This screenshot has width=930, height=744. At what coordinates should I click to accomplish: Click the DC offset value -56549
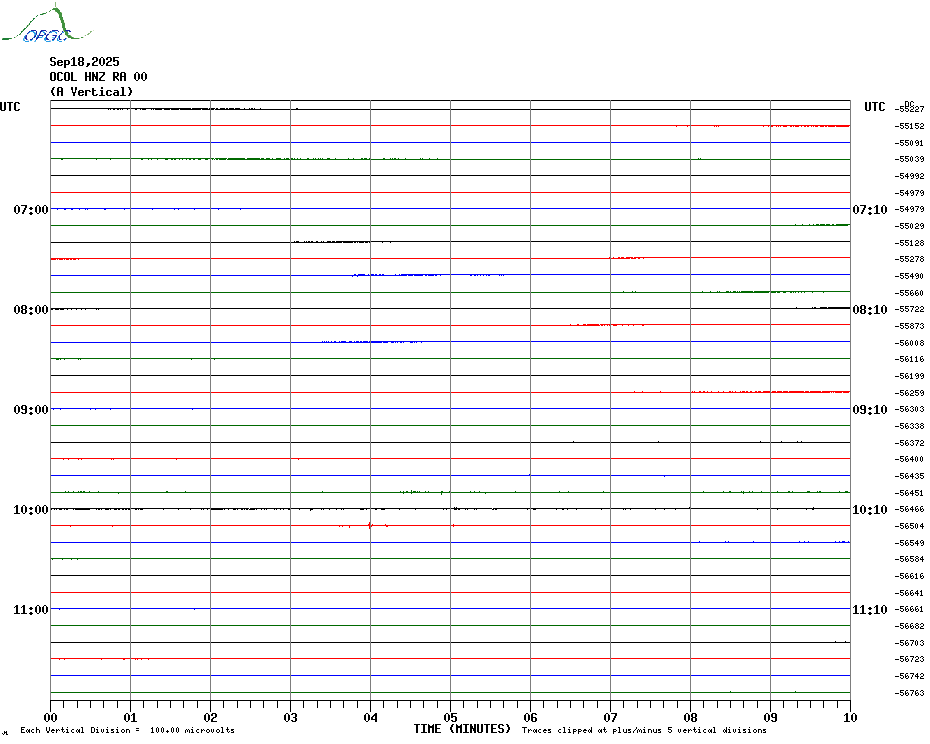click(x=910, y=543)
